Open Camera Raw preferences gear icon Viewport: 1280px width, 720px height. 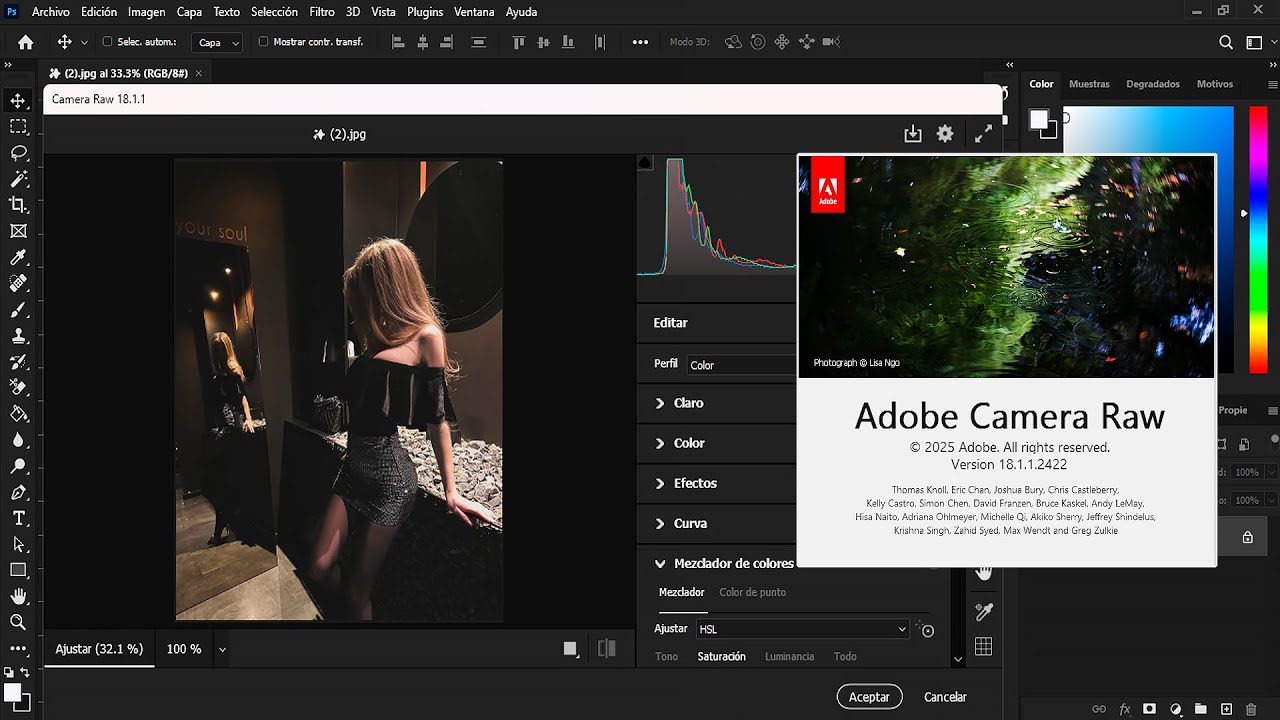tap(945, 133)
